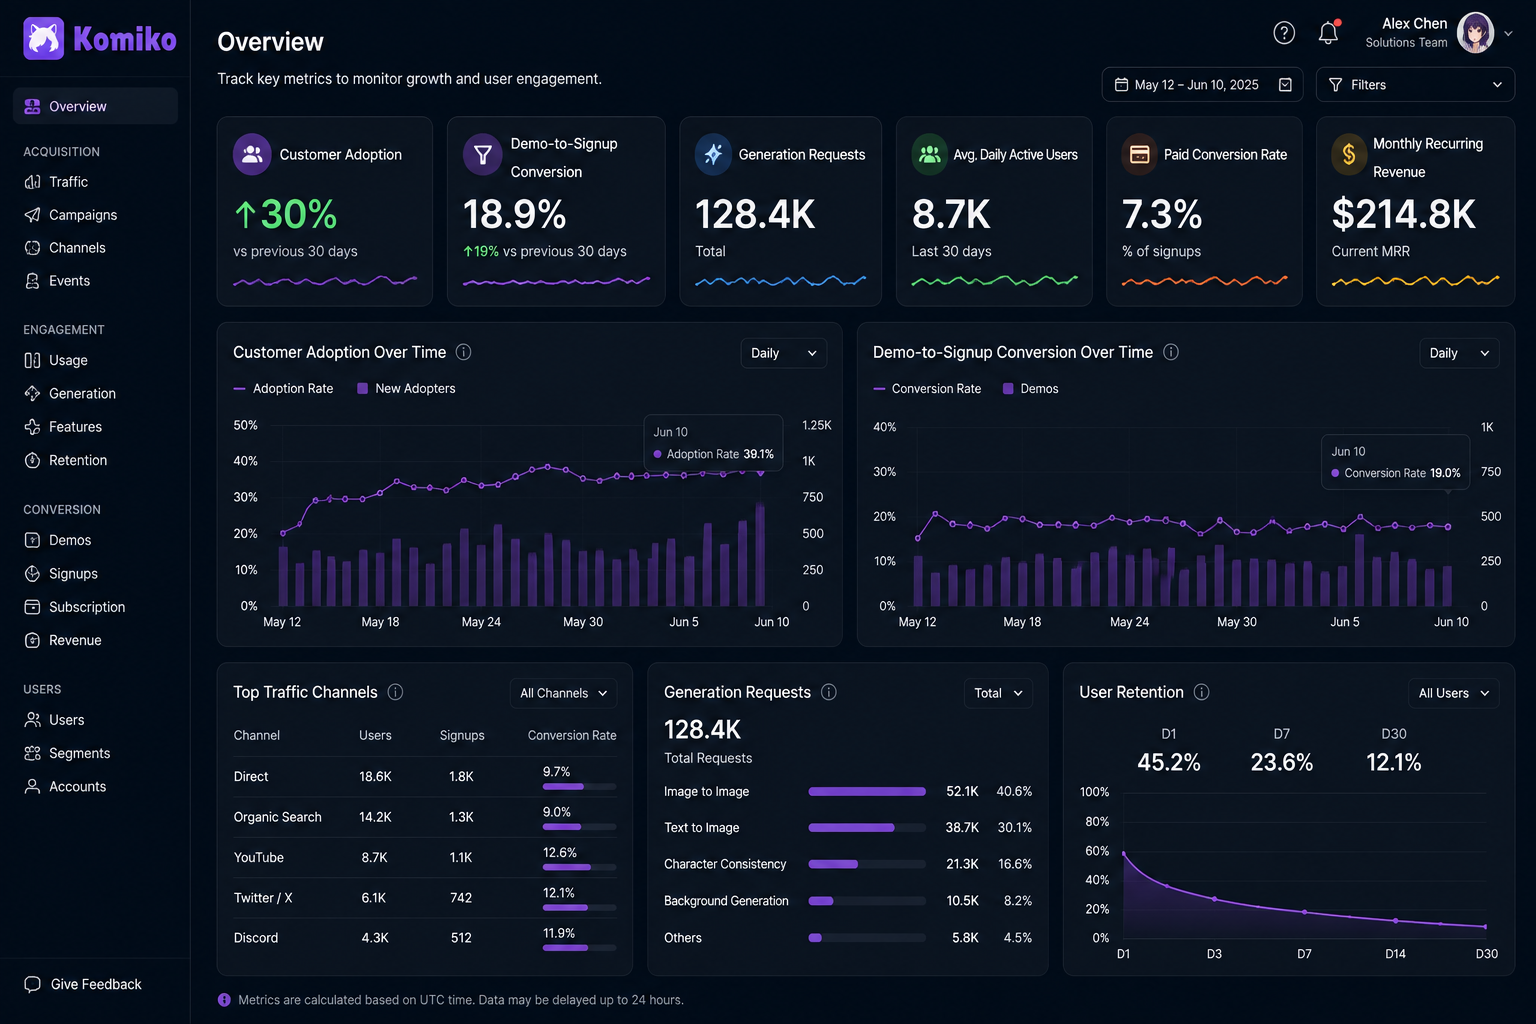The width and height of the screenshot is (1536, 1024).
Task: Open notifications bell icon
Action: [1328, 33]
